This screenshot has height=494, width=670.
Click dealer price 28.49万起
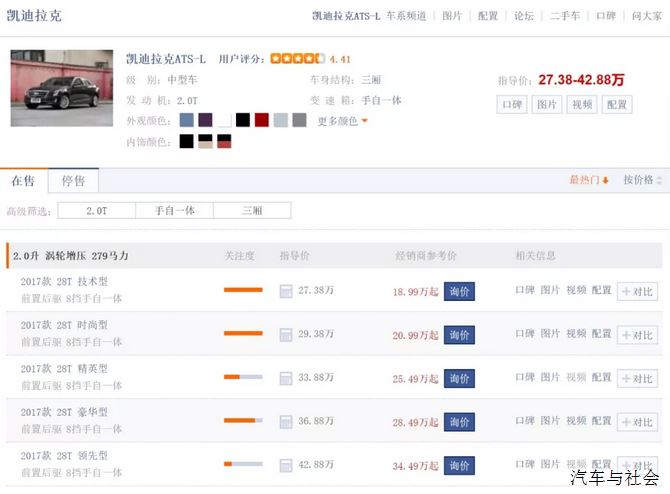click(416, 423)
